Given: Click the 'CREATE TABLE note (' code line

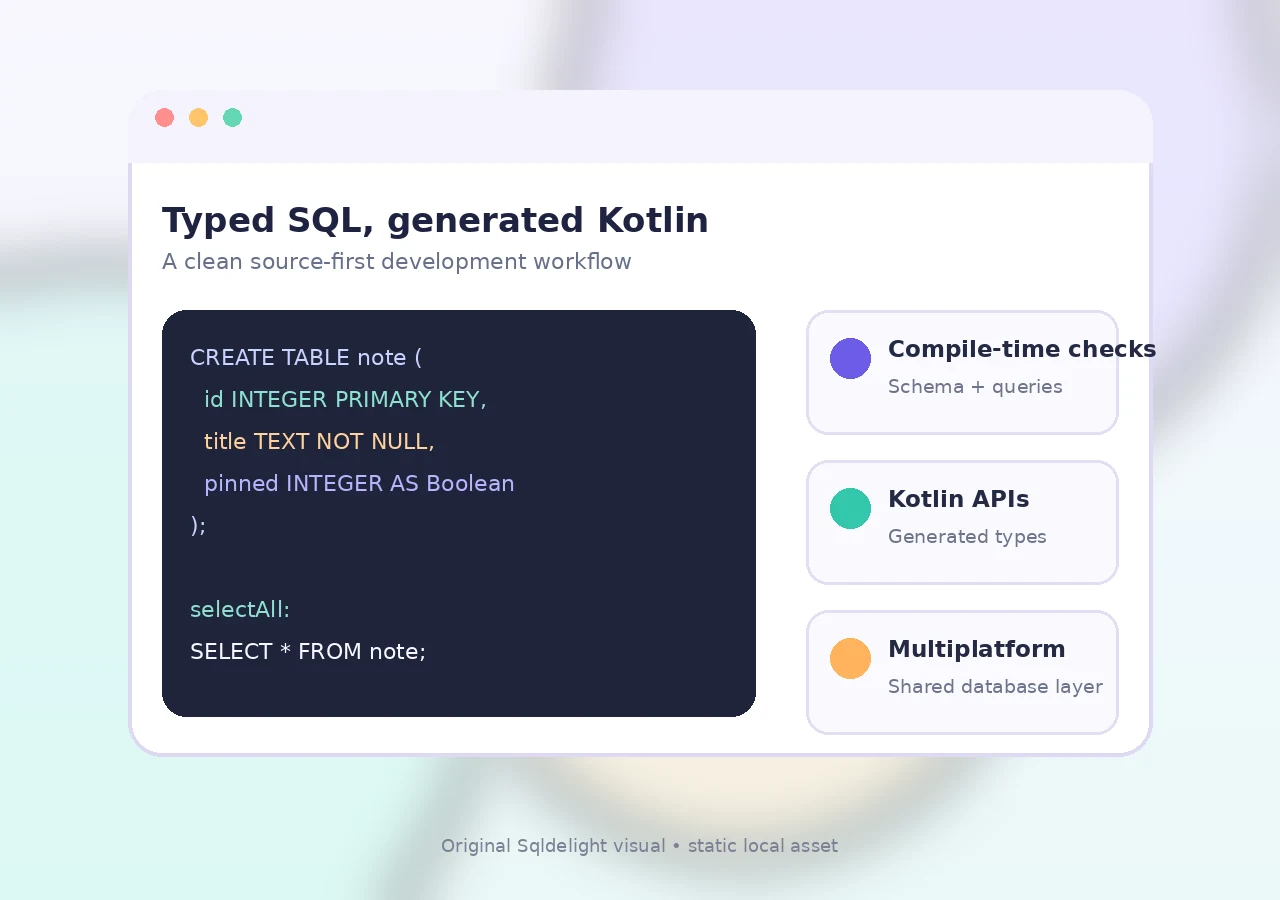Looking at the screenshot, I should click(x=306, y=358).
